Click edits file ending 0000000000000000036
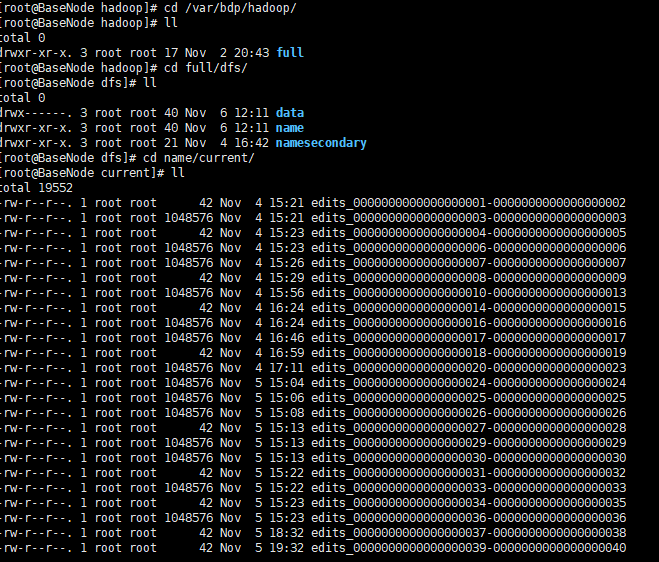Screen dimensions: 659x562 [469, 517]
